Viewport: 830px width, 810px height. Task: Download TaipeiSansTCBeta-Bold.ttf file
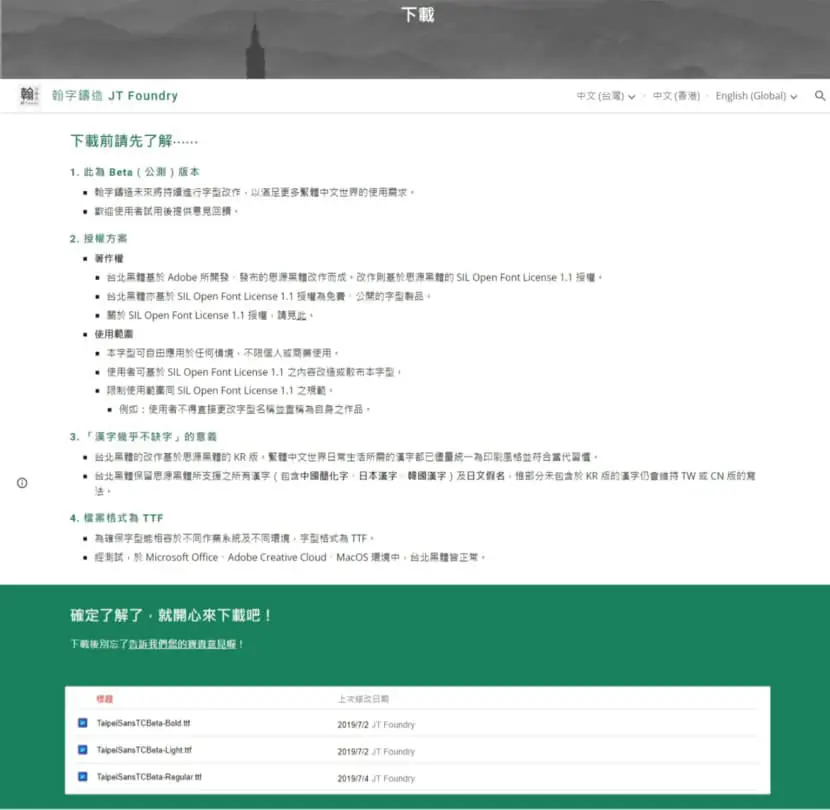[143, 723]
